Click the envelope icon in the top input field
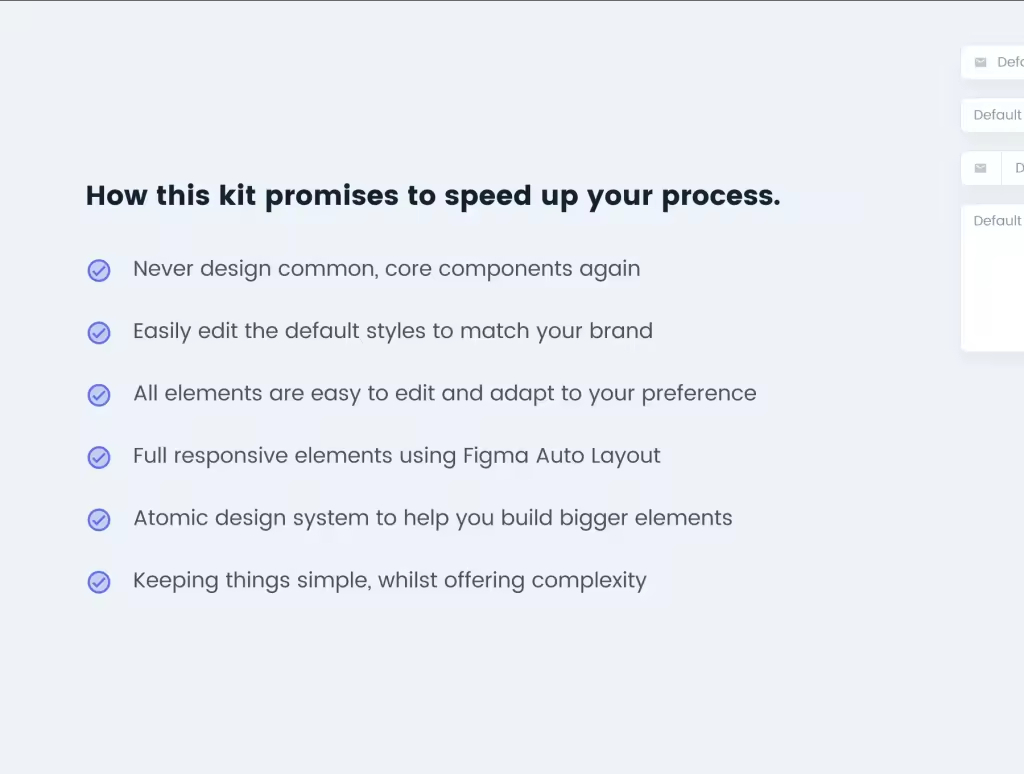This screenshot has height=774, width=1024. pyautogui.click(x=980, y=63)
